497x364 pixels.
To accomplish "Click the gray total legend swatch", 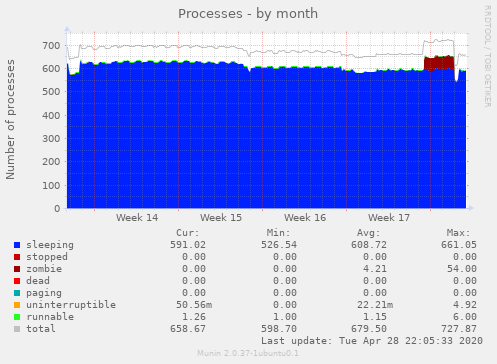I will [17, 329].
